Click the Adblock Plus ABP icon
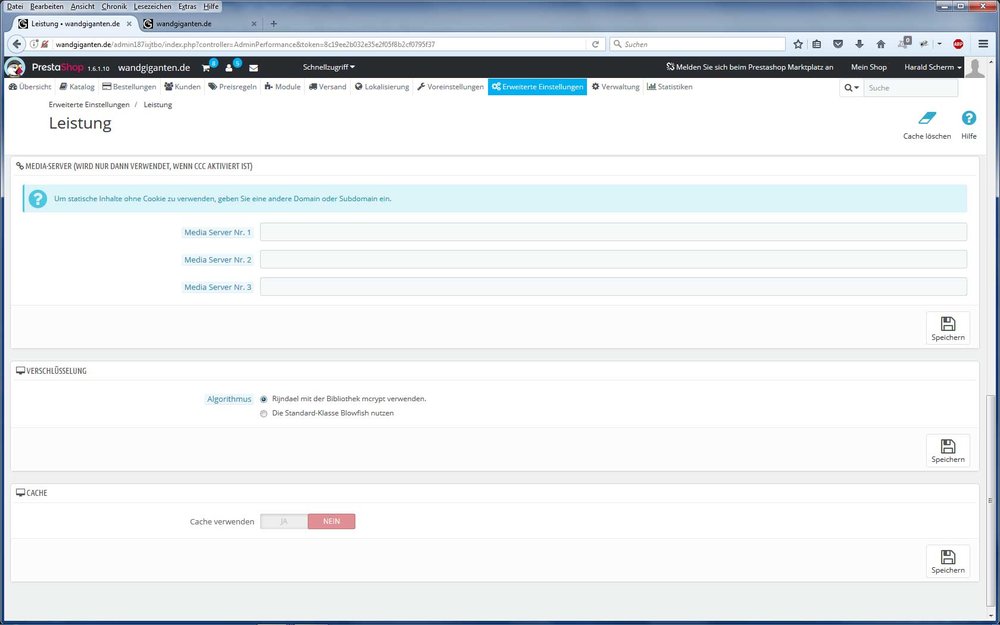This screenshot has width=1000, height=625. click(958, 44)
